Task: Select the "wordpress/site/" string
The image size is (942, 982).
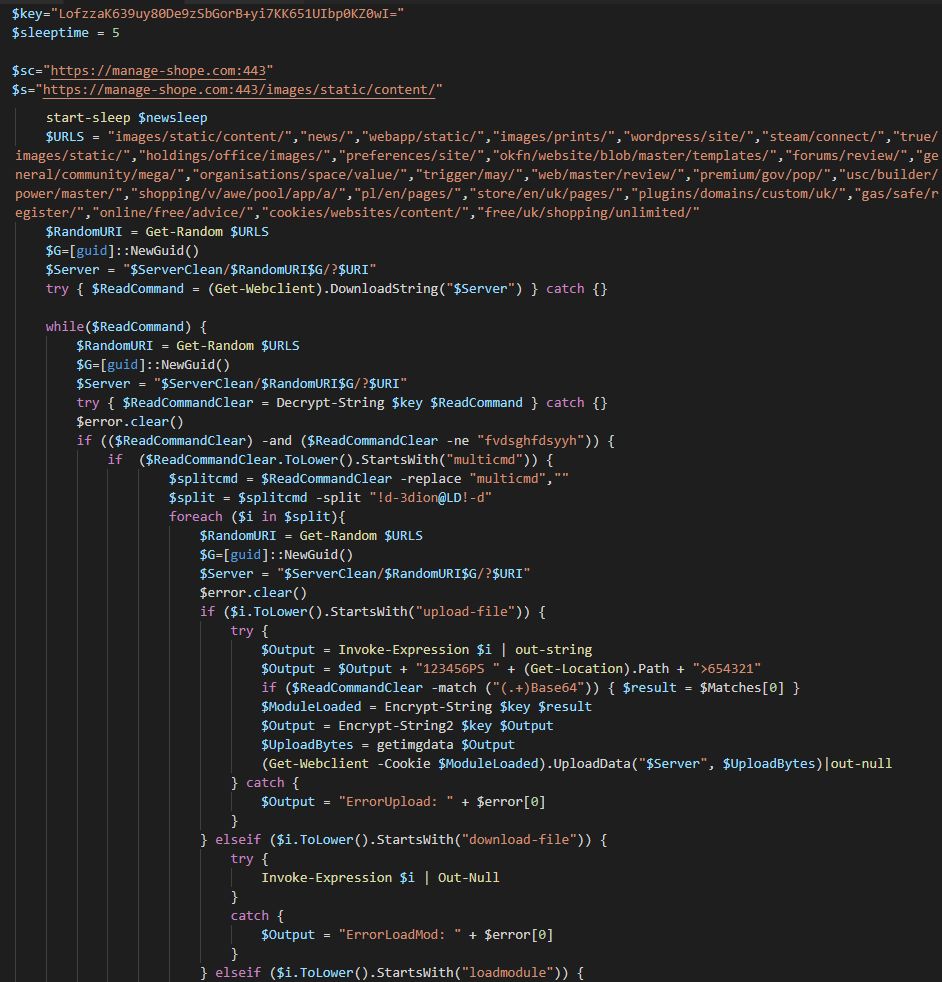Action: point(691,137)
